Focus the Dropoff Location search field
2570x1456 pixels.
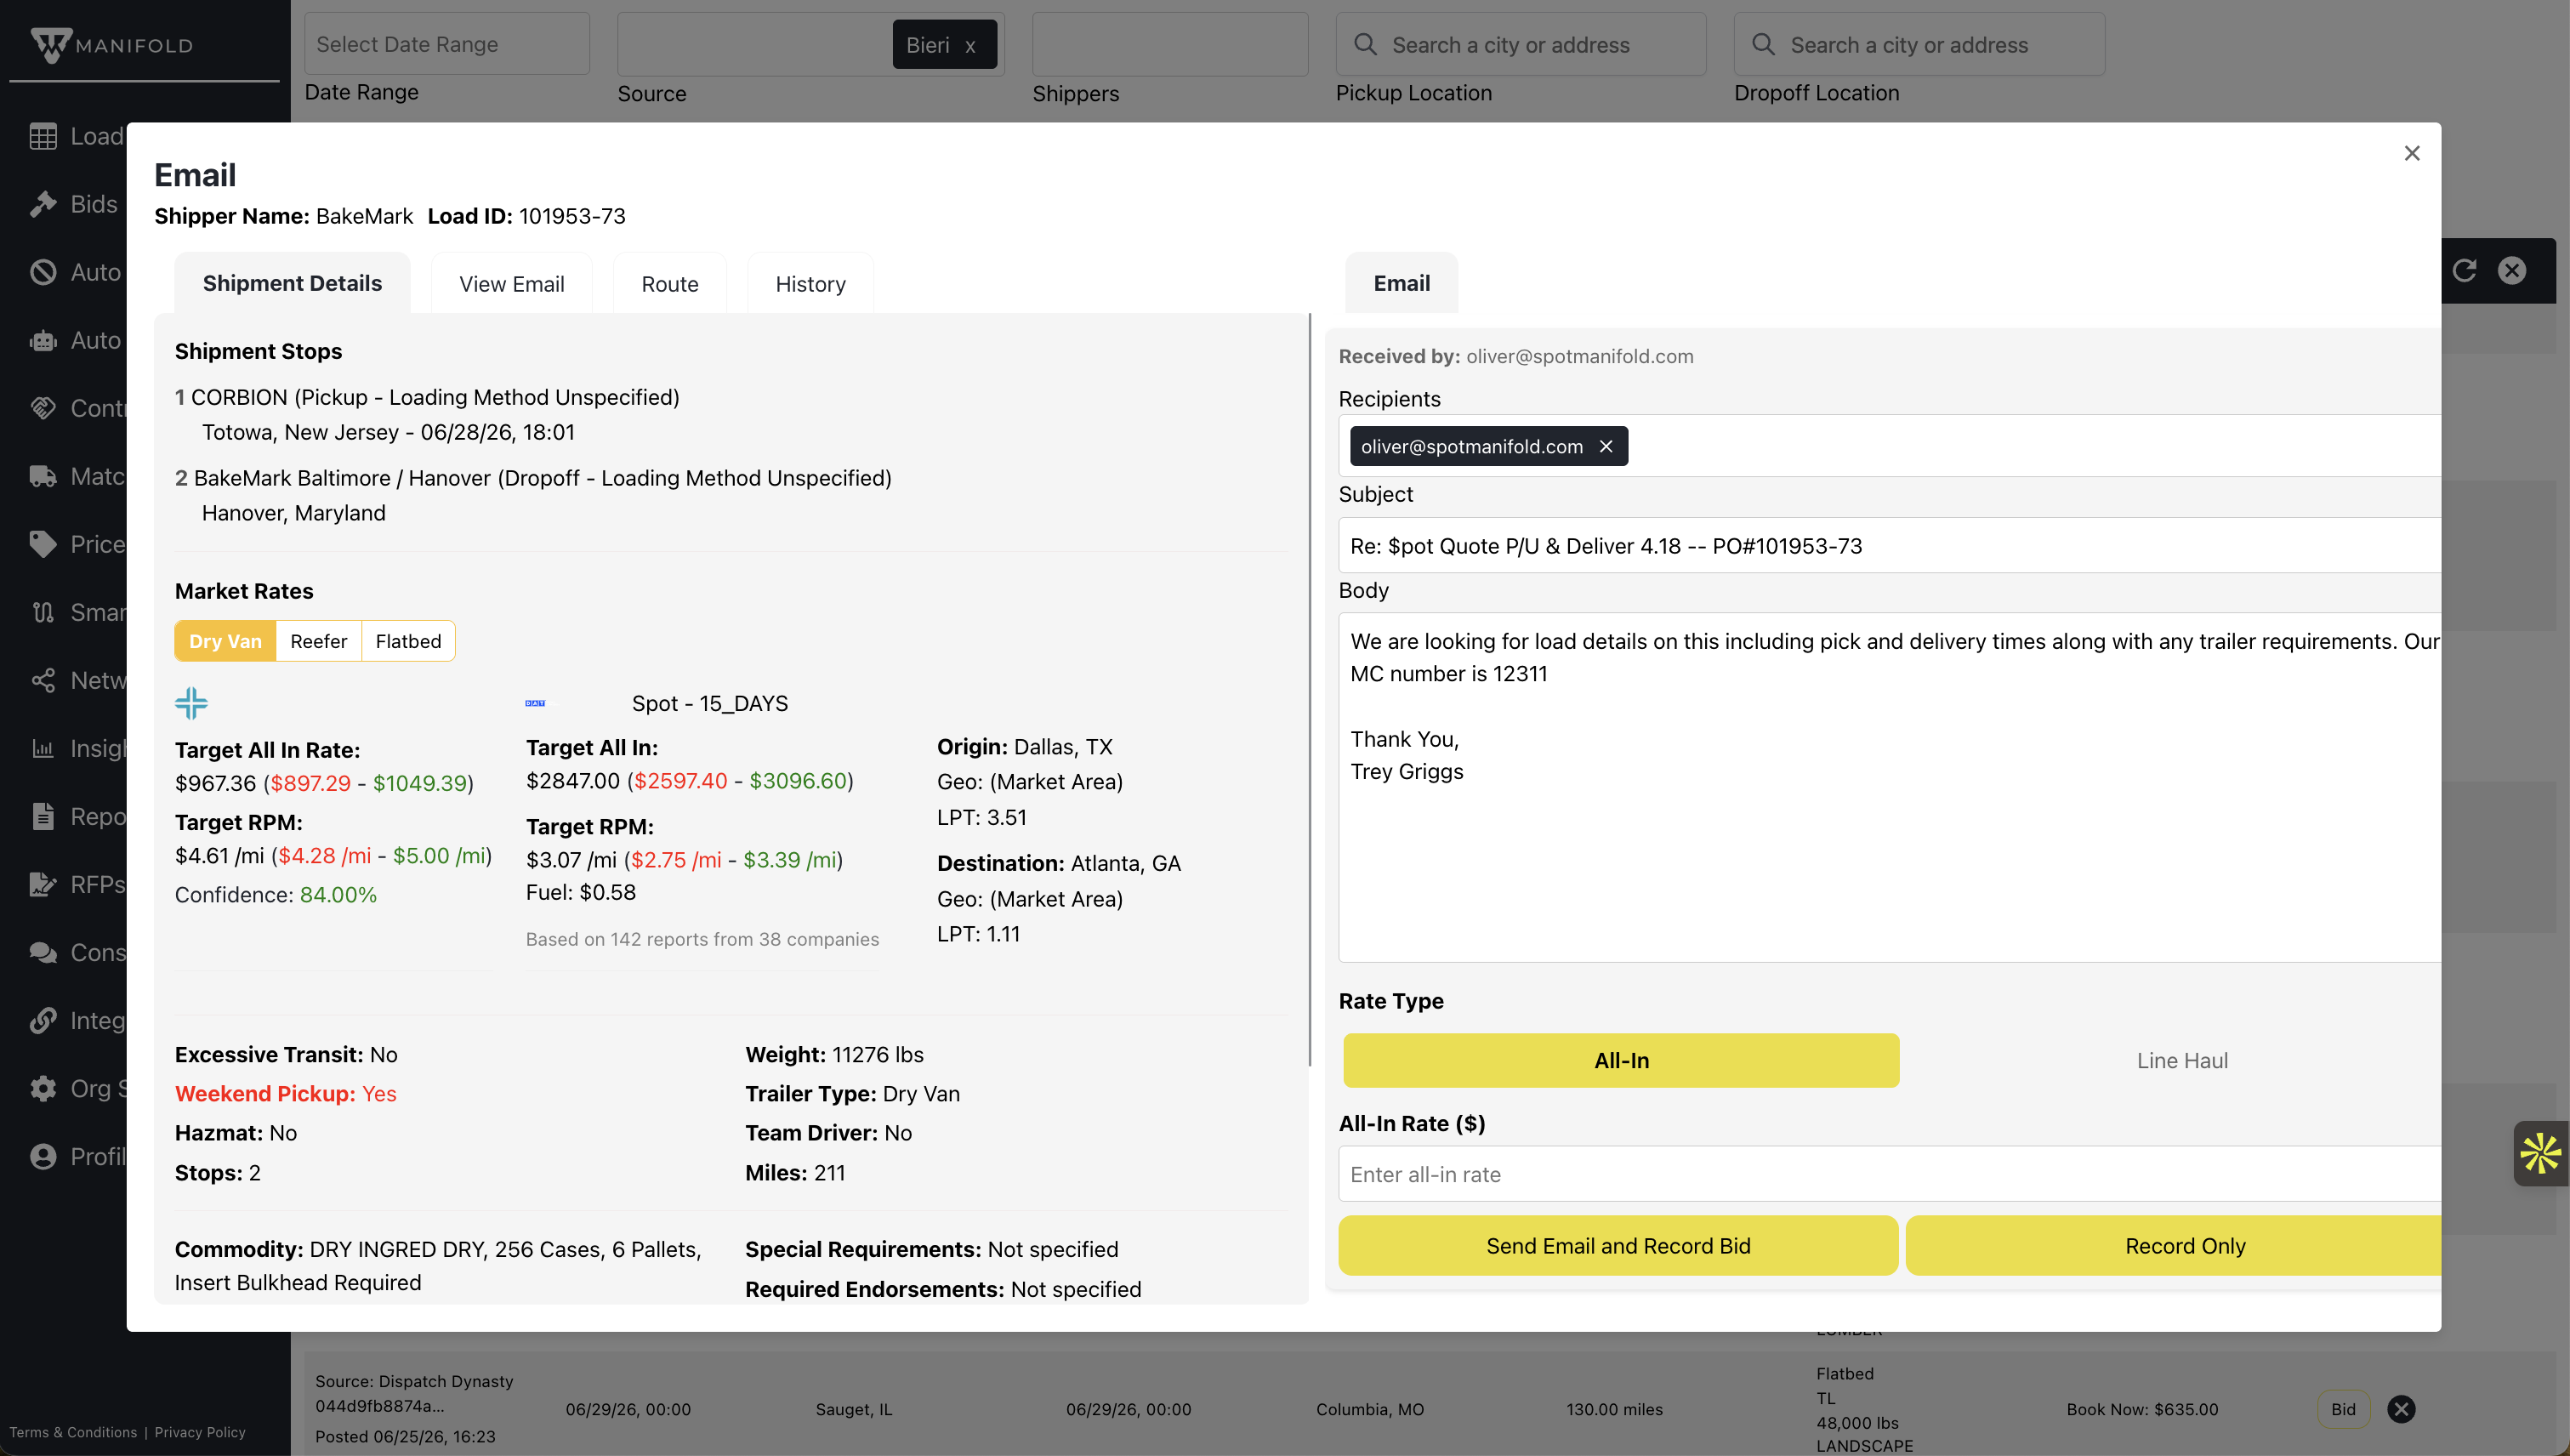[x=1919, y=44]
